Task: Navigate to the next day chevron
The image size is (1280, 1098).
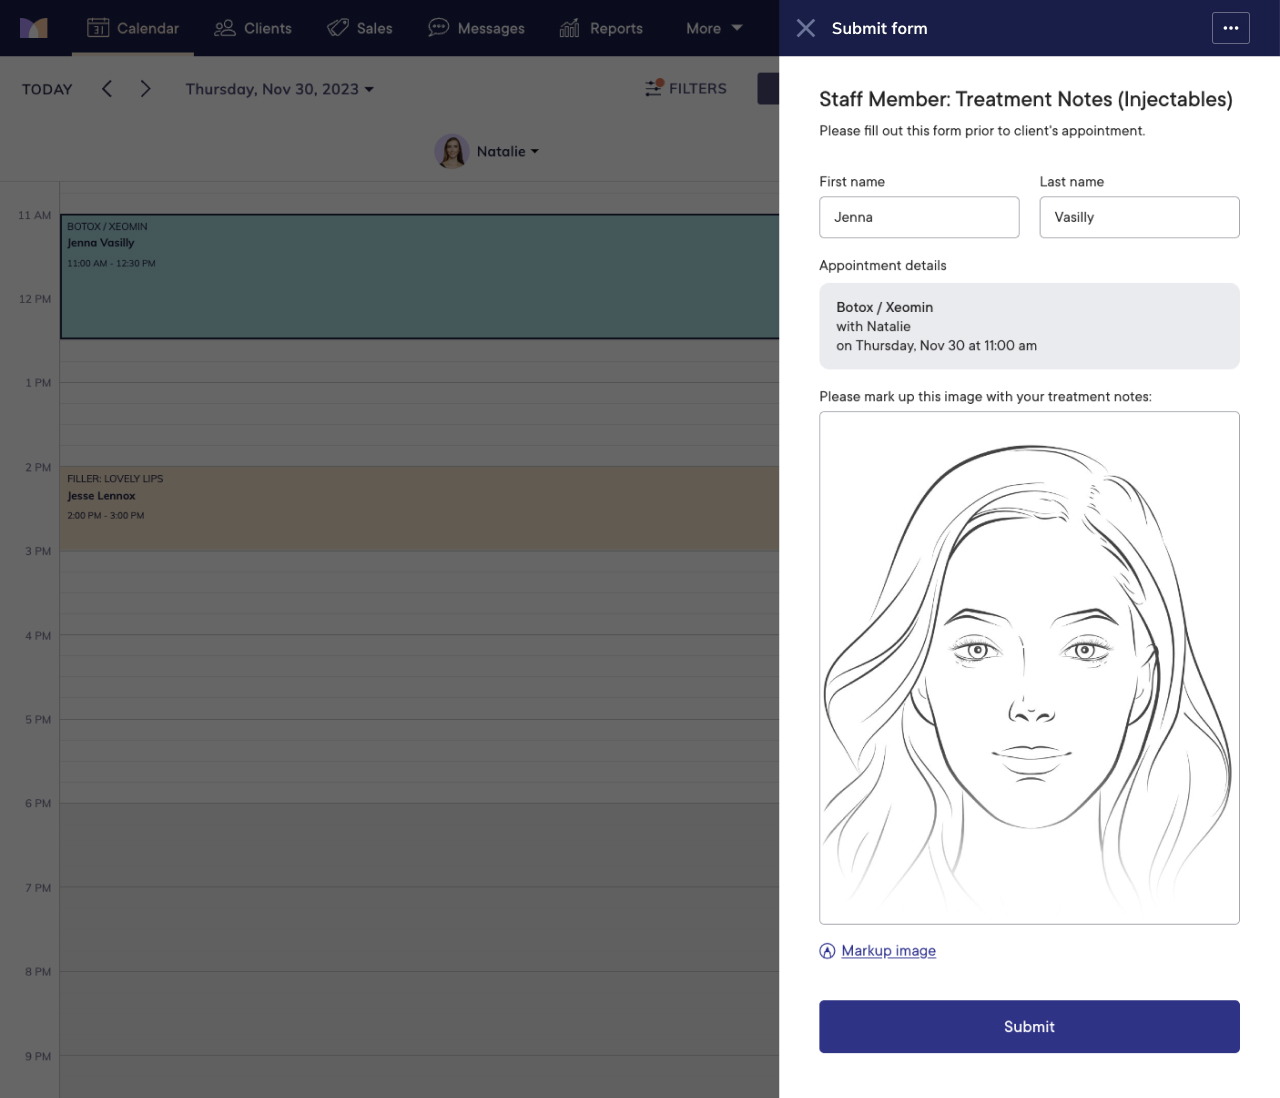Action: coord(145,88)
